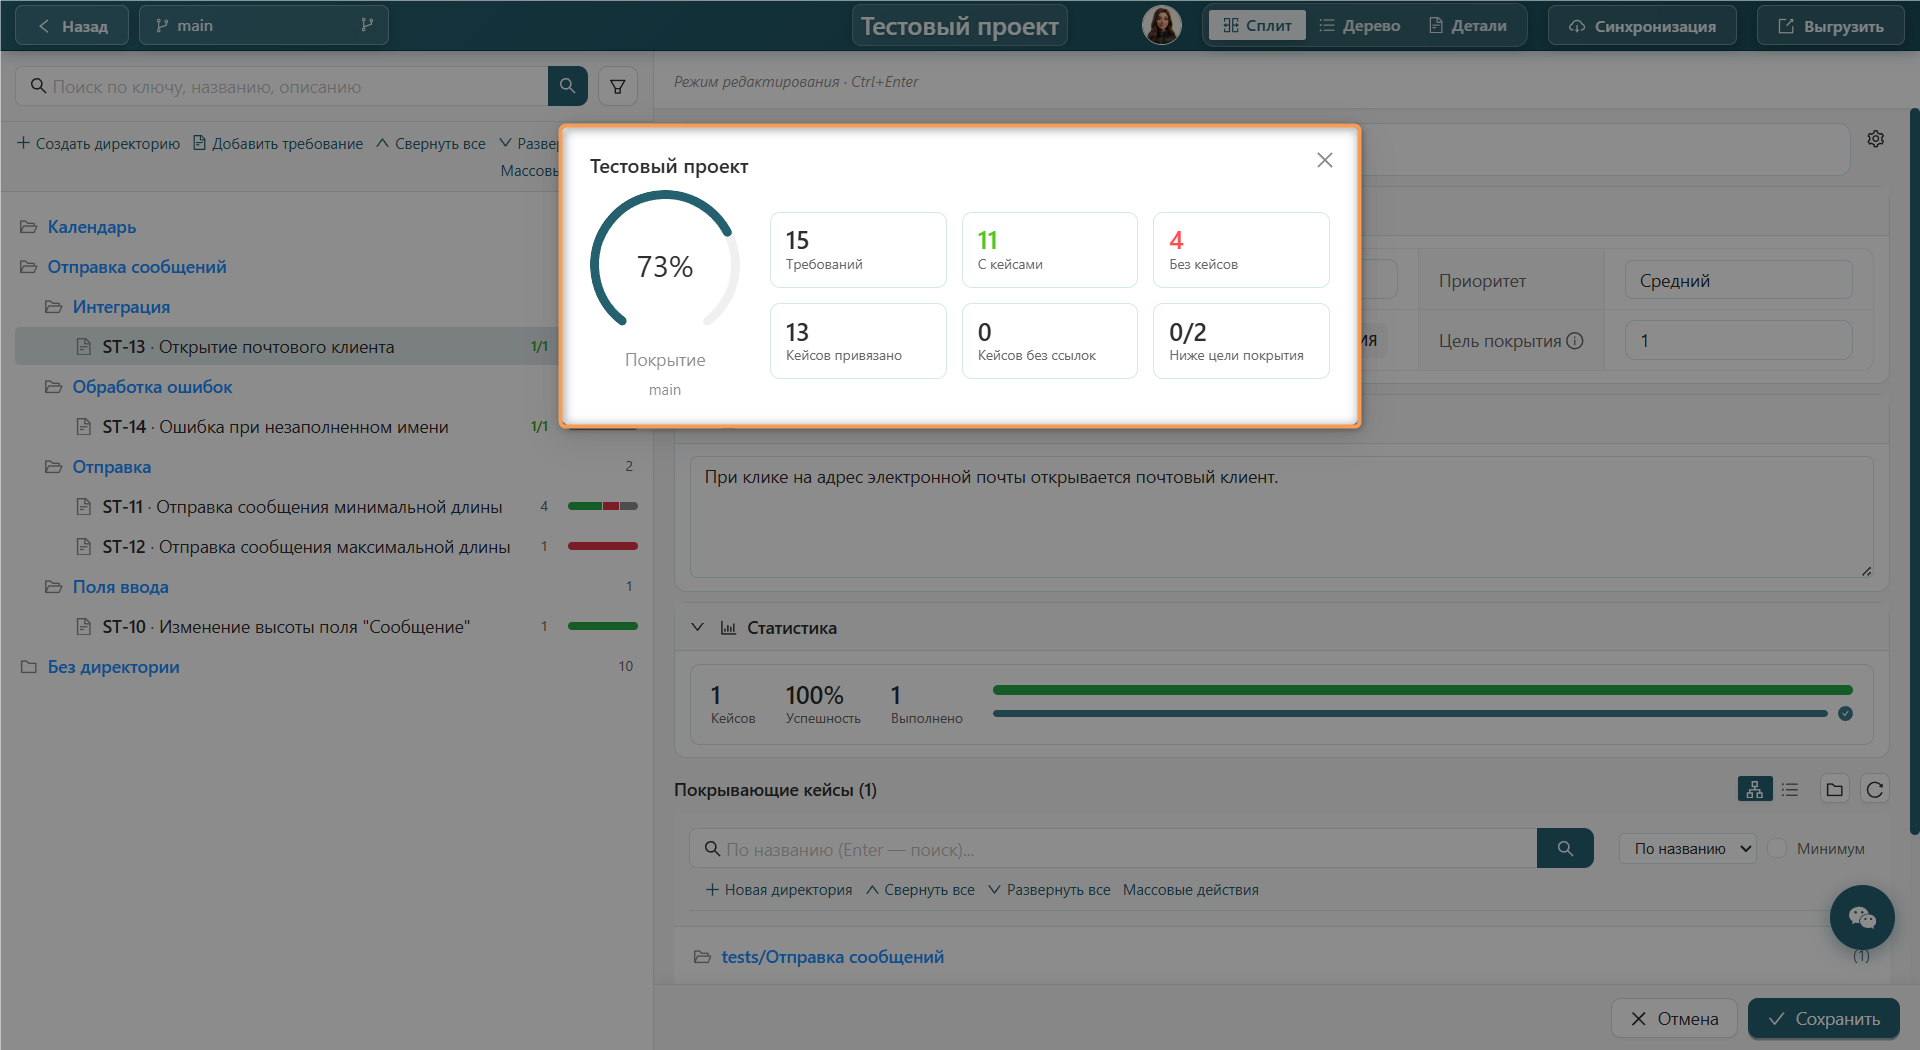Viewport: 1920px width, 1050px height.
Task: Click the Цель покрытия value field
Action: tap(1739, 341)
